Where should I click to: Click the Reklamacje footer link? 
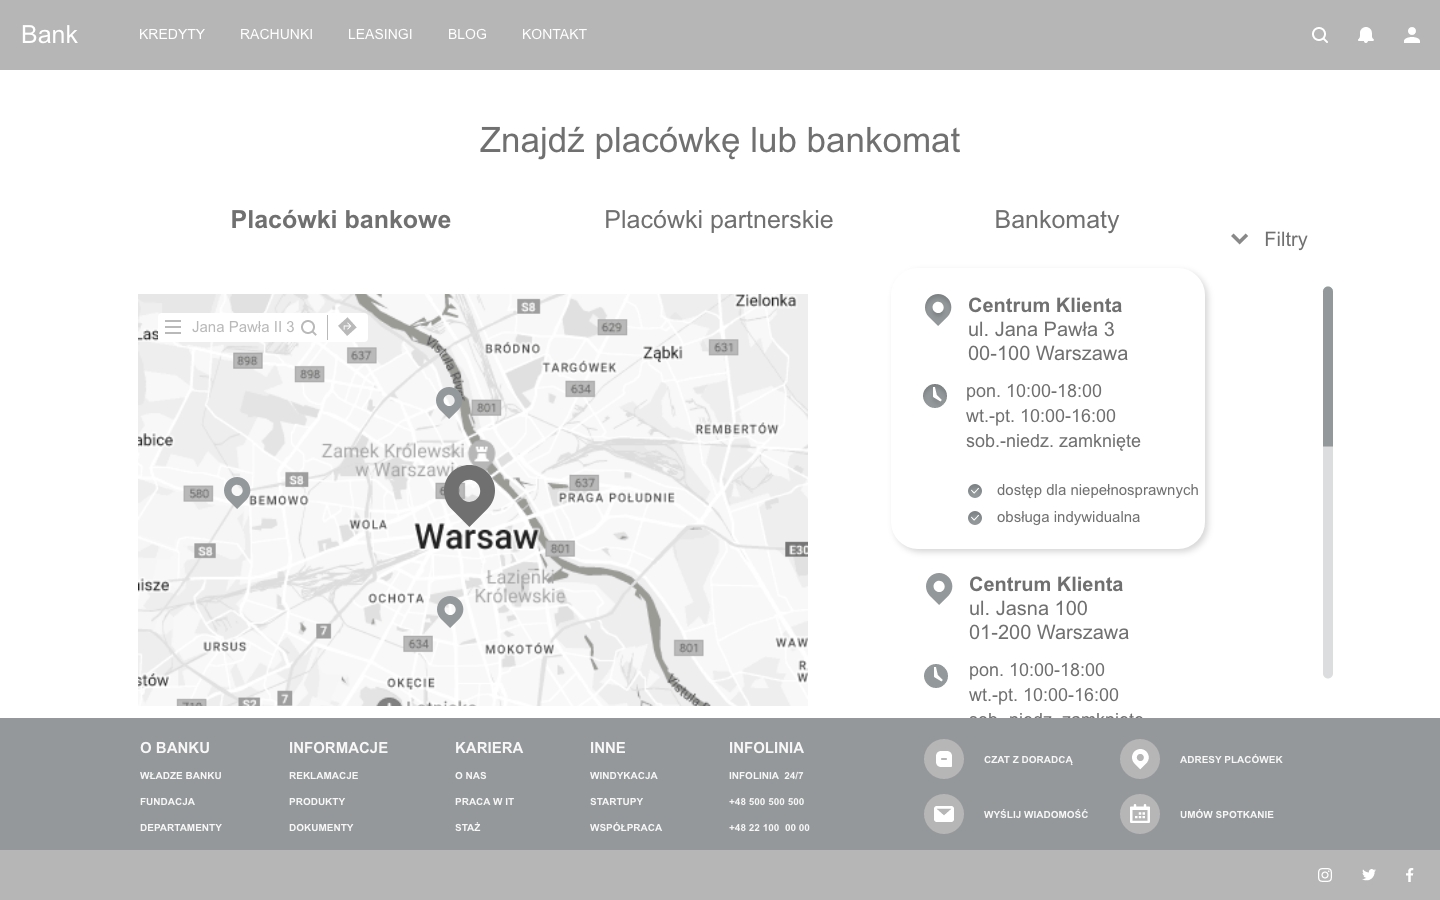pos(323,775)
